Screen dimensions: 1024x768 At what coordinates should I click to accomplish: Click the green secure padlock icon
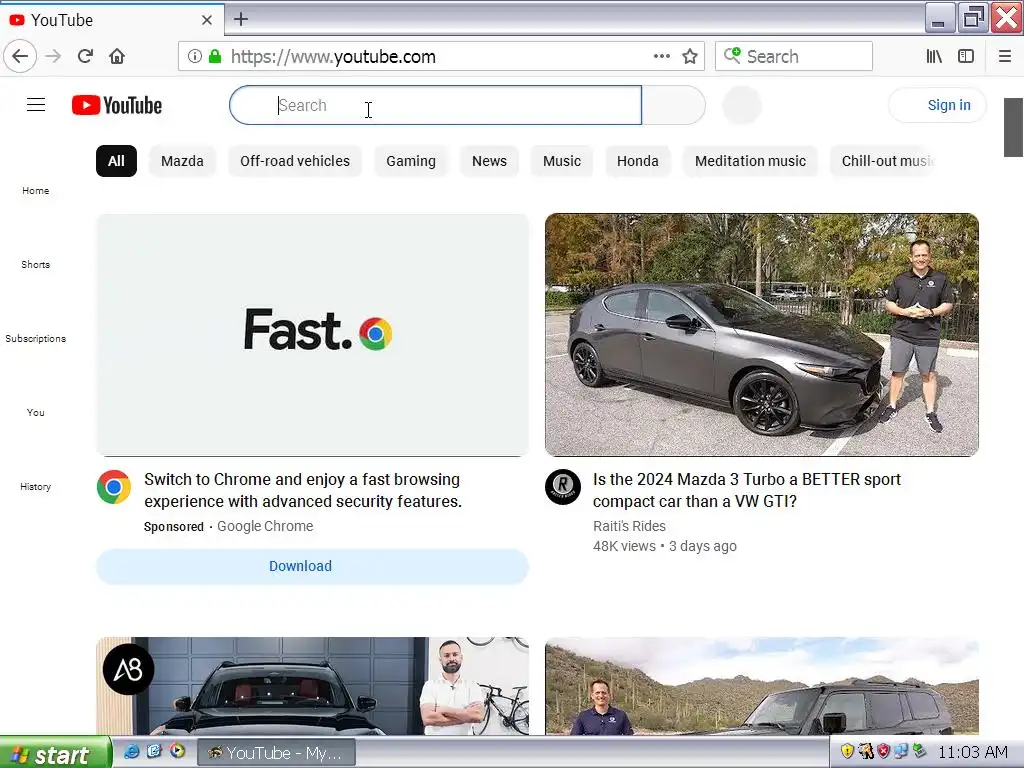215,57
